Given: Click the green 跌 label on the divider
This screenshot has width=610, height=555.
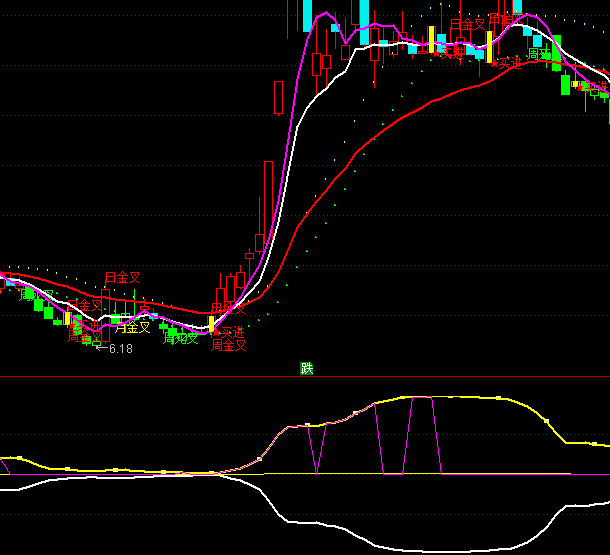Looking at the screenshot, I should coord(307,368).
